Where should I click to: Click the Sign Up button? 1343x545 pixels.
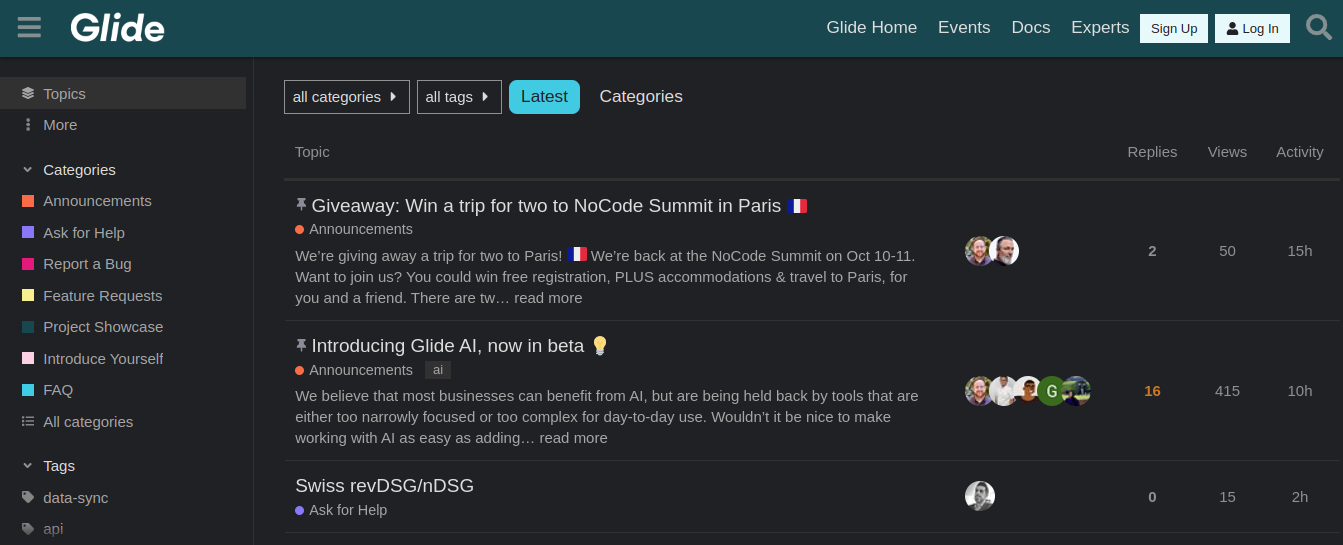point(1174,28)
